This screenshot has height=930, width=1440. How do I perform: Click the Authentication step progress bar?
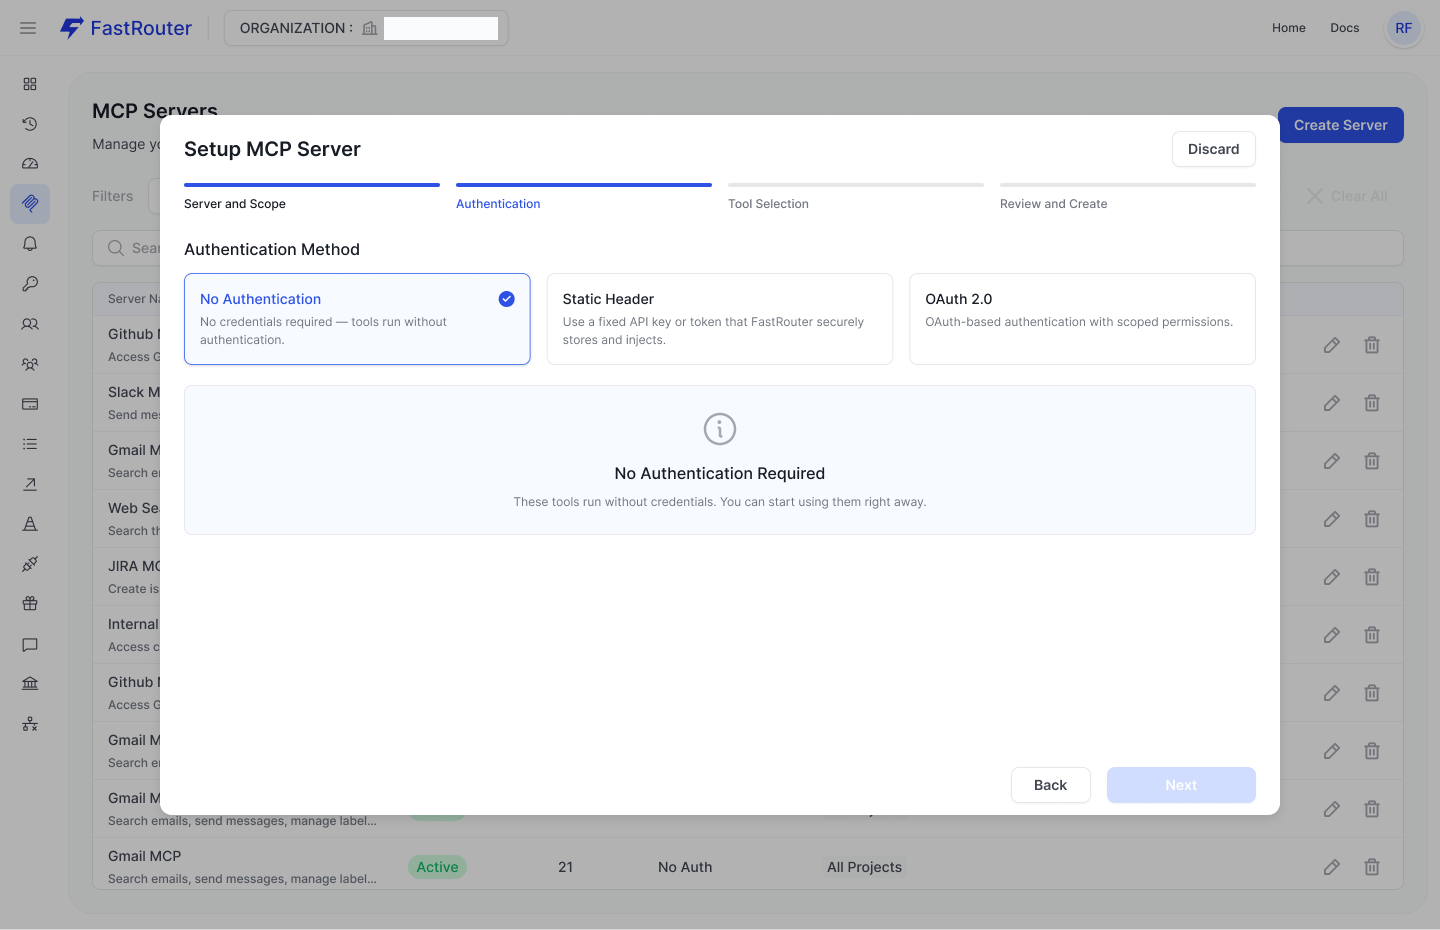pos(583,185)
